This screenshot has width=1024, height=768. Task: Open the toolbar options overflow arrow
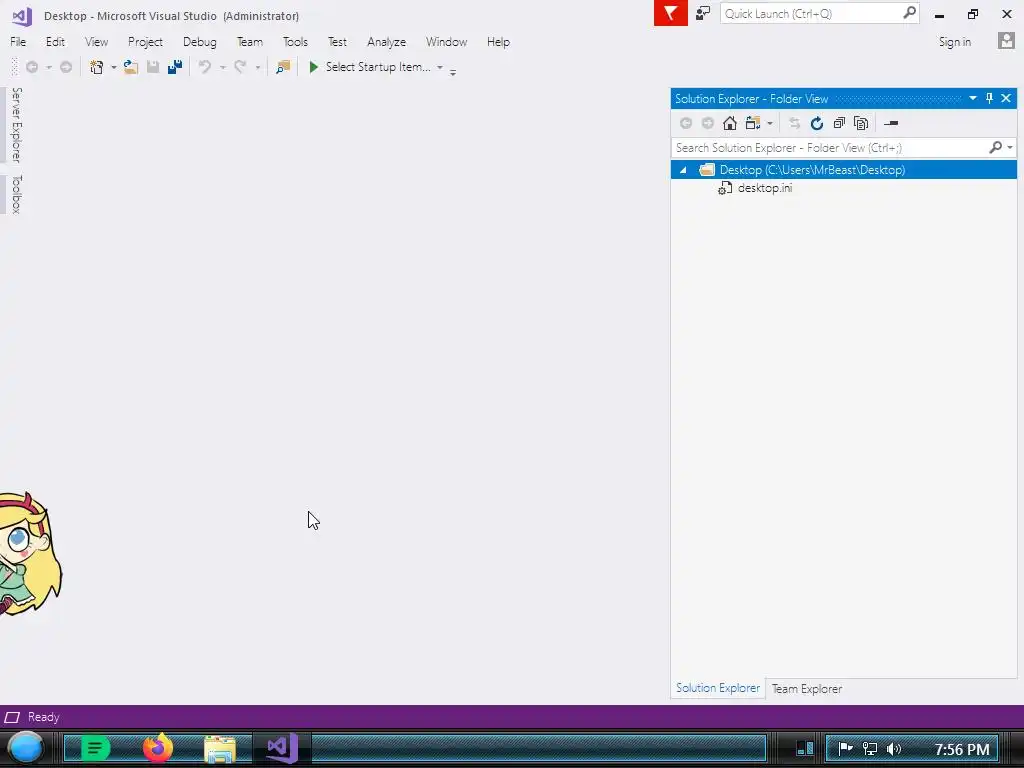(453, 72)
